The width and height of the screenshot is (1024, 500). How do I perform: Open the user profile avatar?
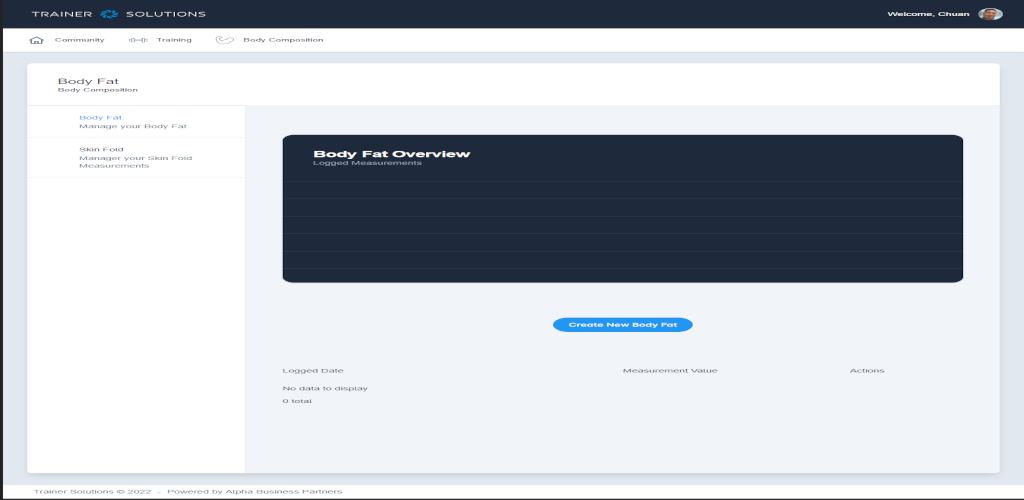coord(990,14)
